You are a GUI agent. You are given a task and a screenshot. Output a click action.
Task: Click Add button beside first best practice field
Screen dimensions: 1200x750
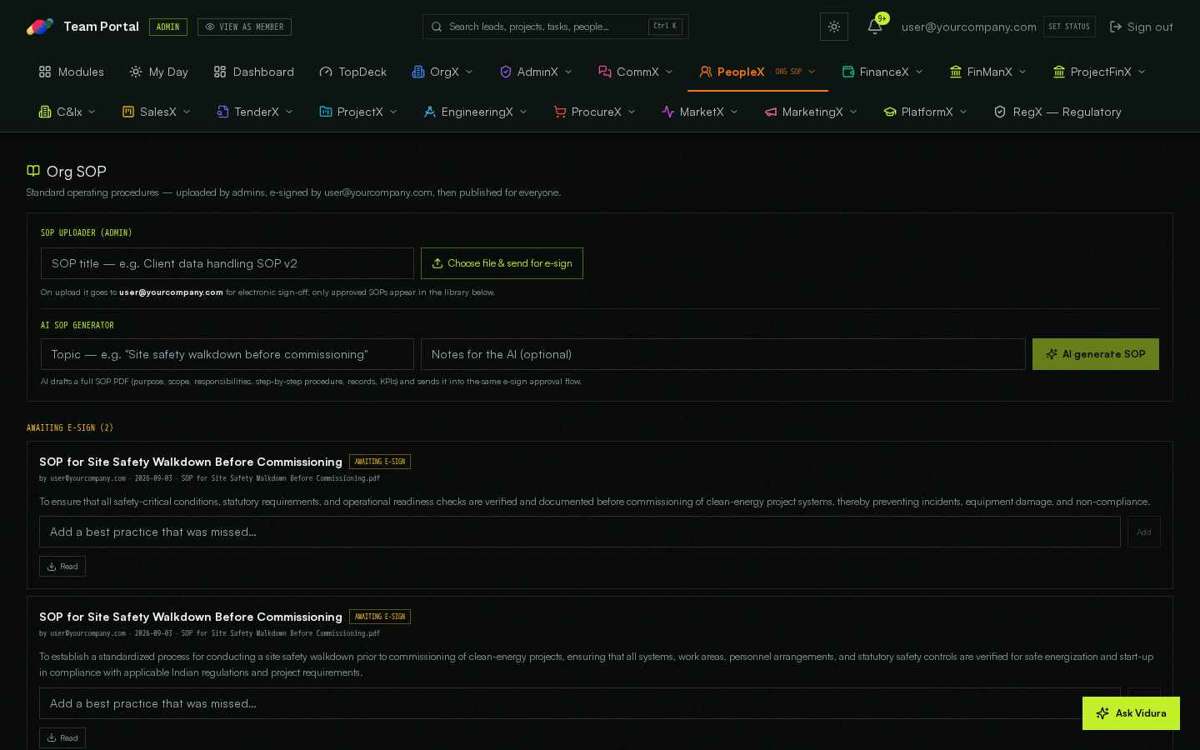coord(1144,532)
